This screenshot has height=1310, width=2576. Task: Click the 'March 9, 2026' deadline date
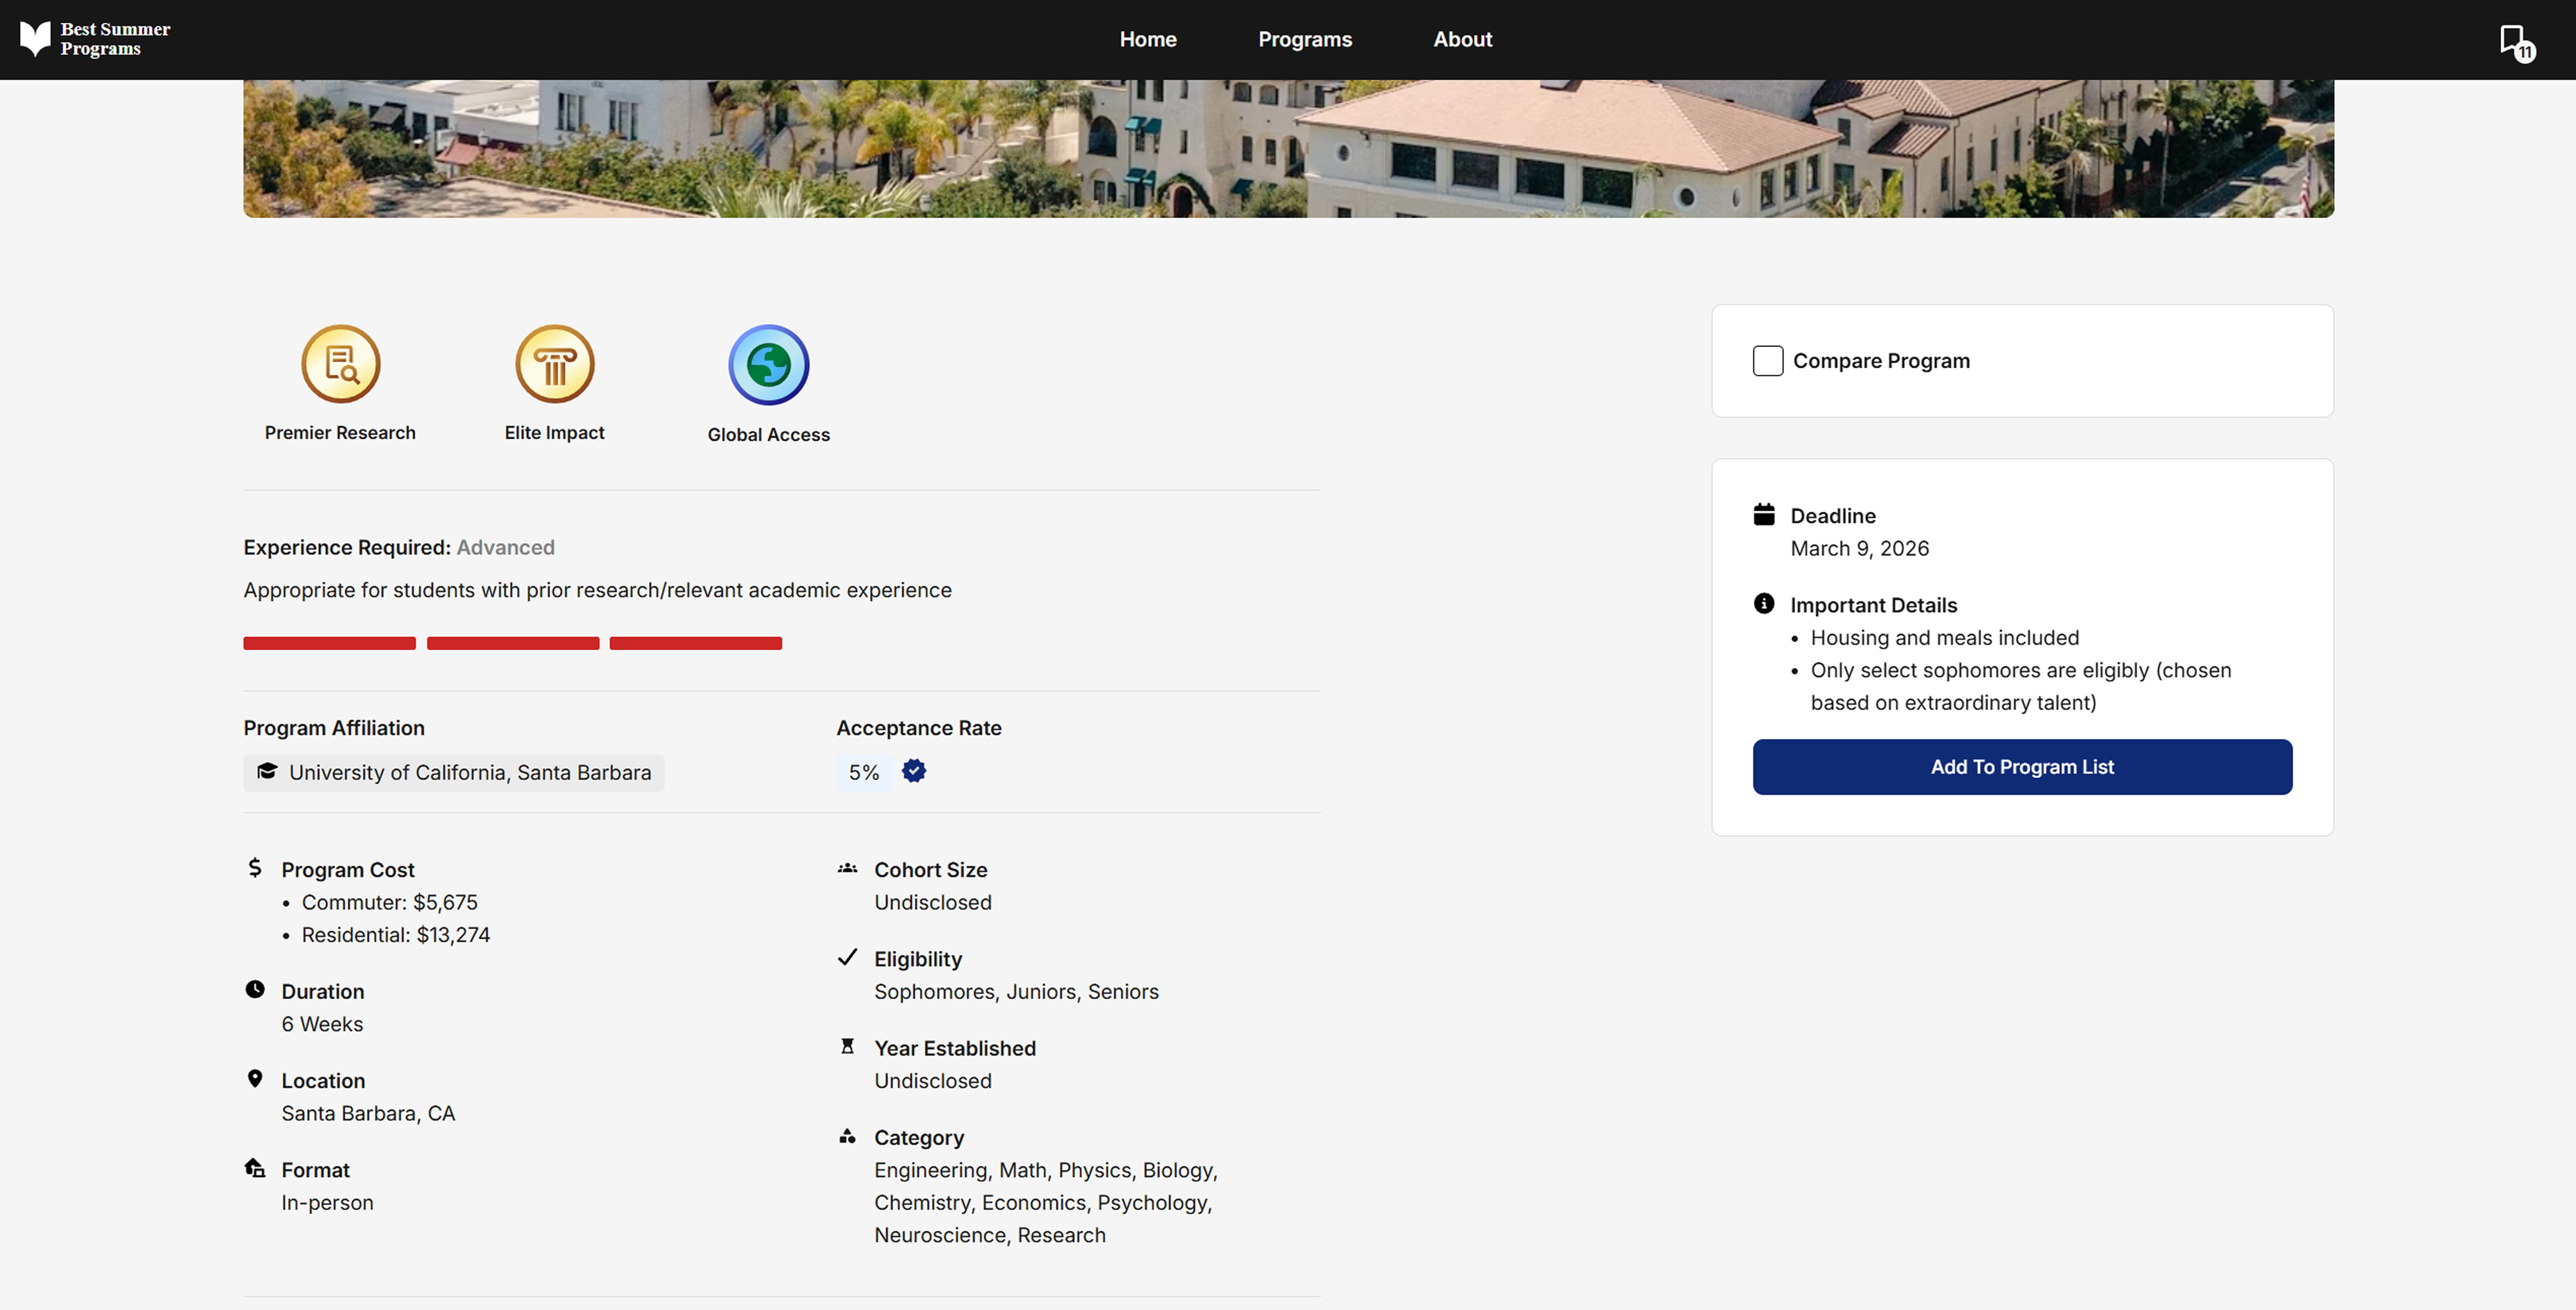[x=1859, y=549]
